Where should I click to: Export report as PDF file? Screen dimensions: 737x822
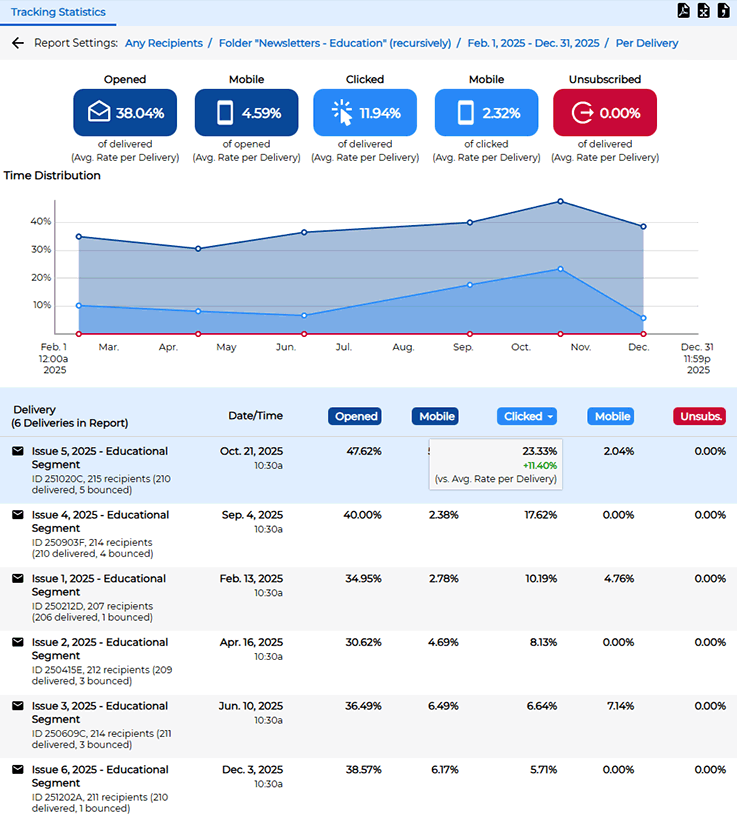[684, 11]
